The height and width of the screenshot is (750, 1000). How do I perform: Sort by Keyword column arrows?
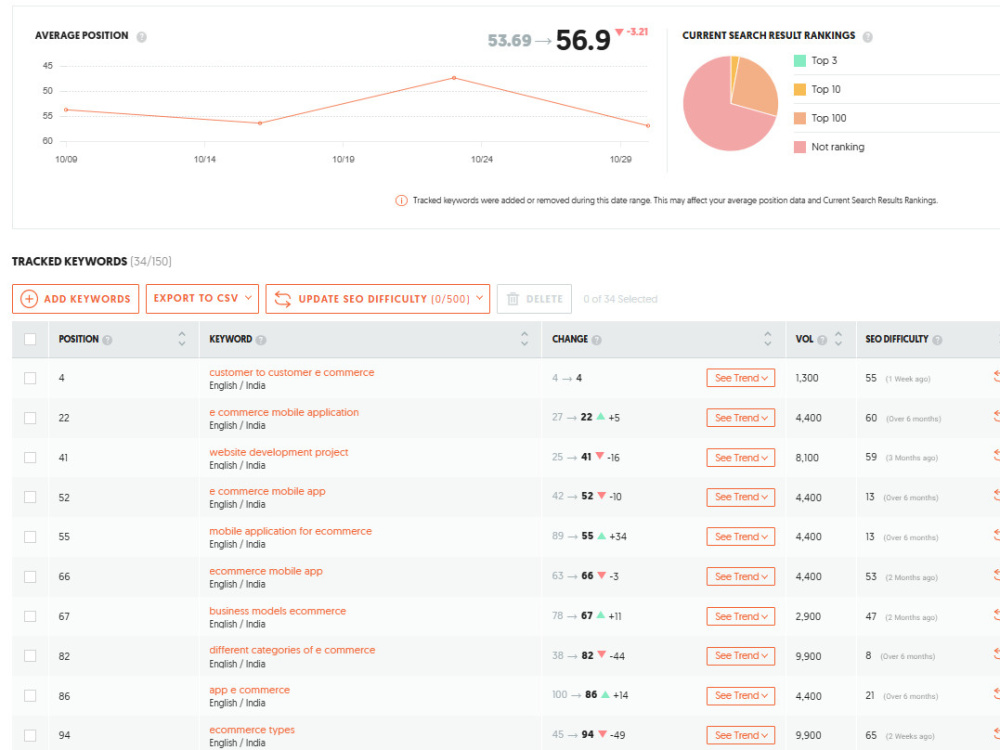point(524,339)
